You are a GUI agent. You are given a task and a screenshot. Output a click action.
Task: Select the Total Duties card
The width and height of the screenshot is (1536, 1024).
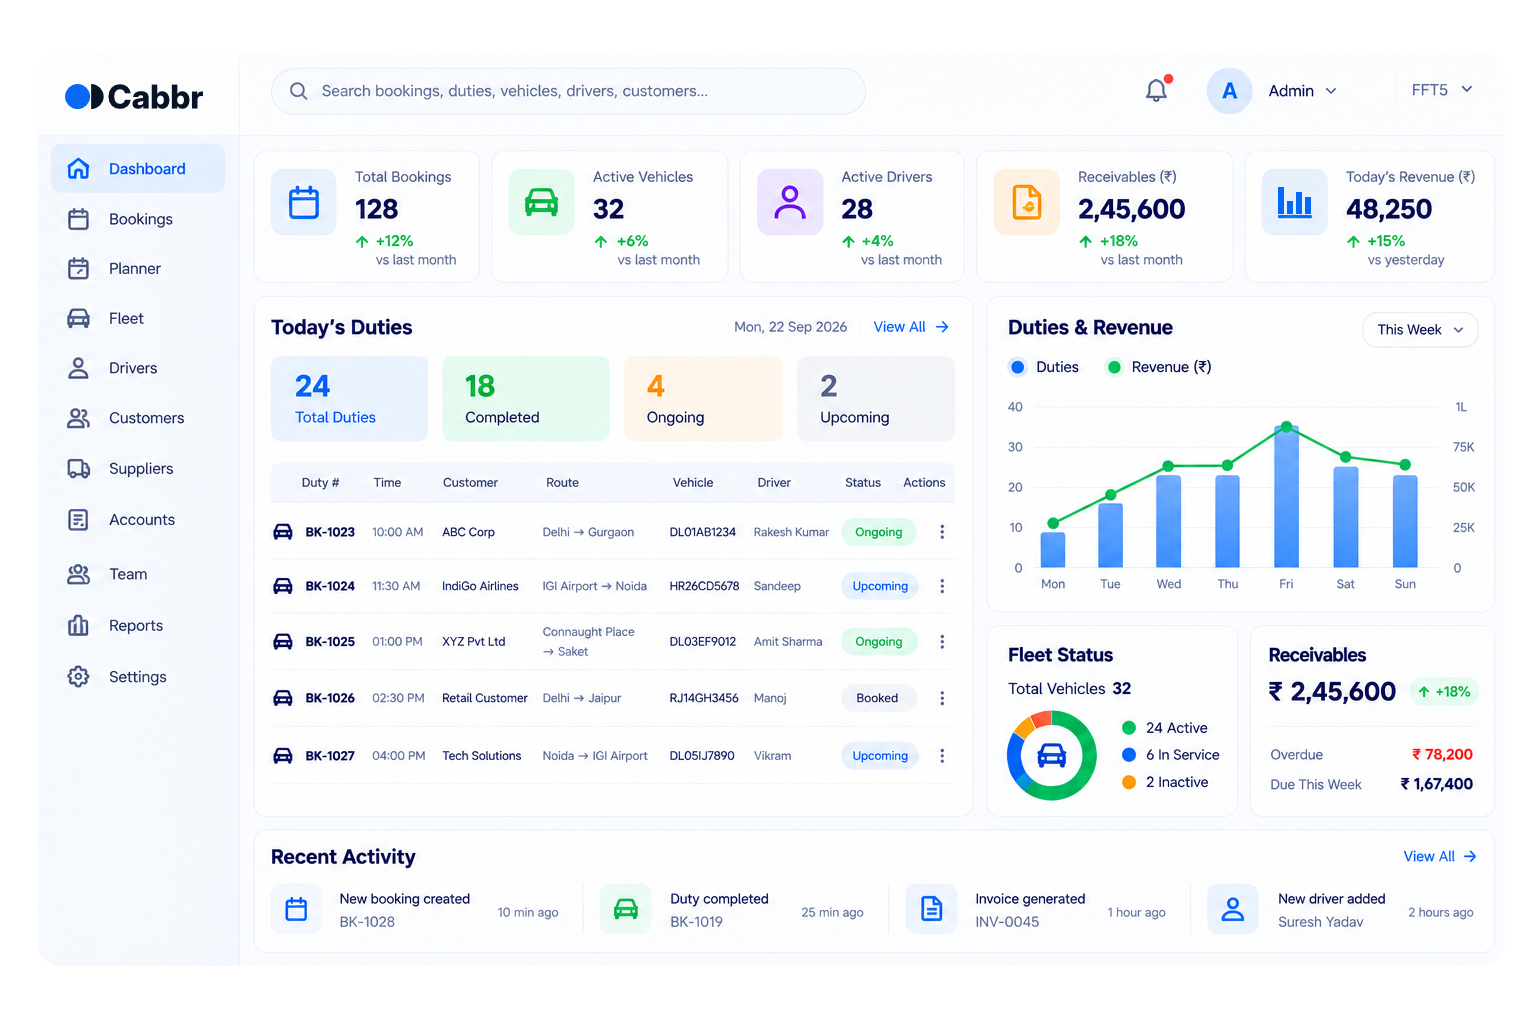349,398
